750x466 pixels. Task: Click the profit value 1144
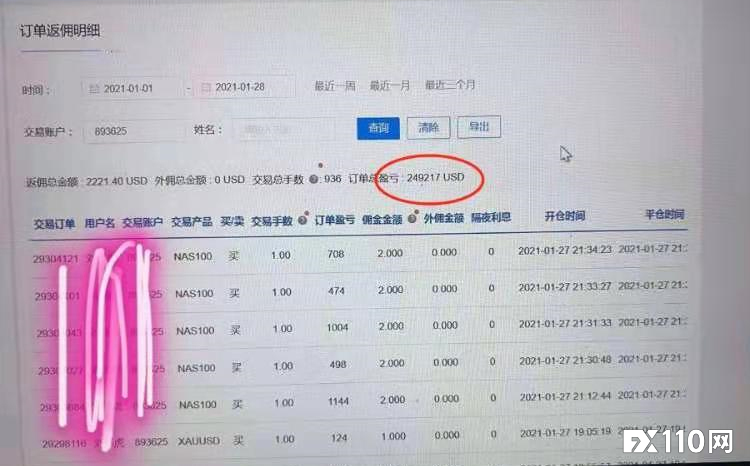338,401
